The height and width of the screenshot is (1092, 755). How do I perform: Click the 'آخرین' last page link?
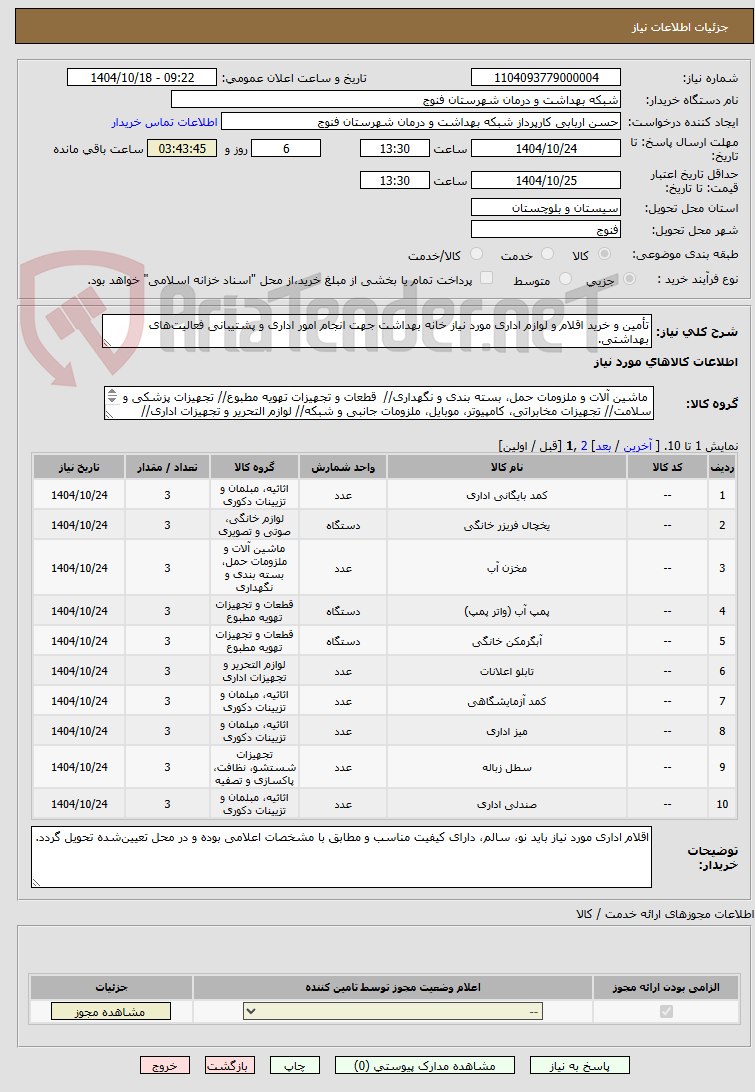637,446
